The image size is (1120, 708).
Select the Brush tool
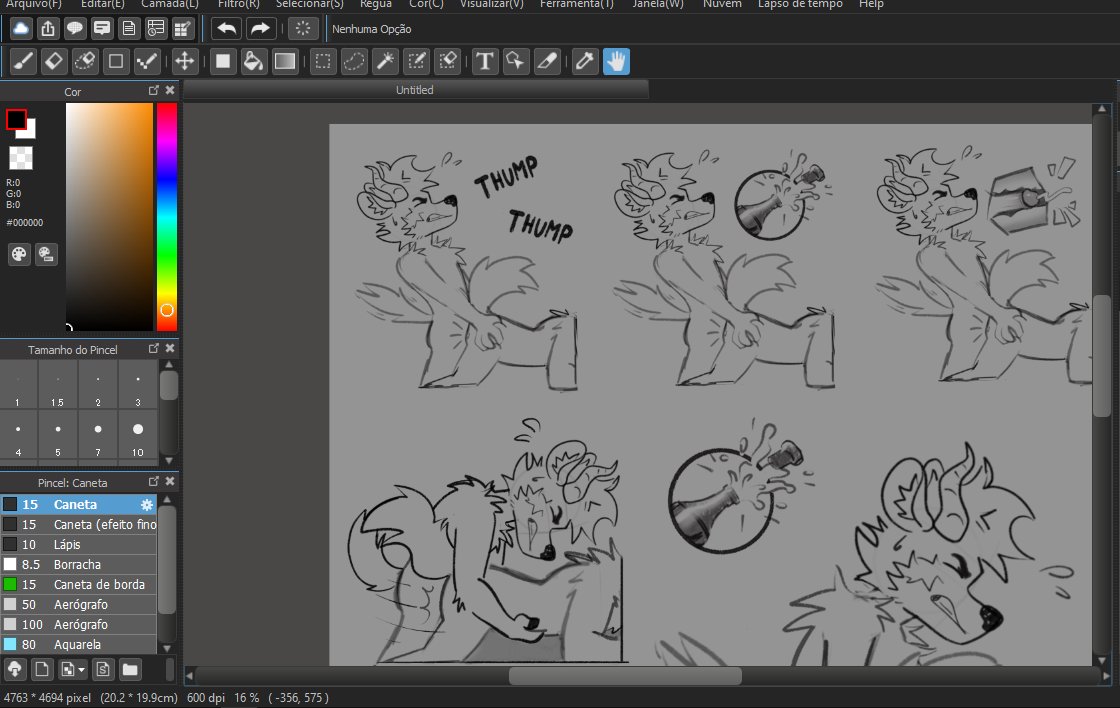(x=23, y=61)
